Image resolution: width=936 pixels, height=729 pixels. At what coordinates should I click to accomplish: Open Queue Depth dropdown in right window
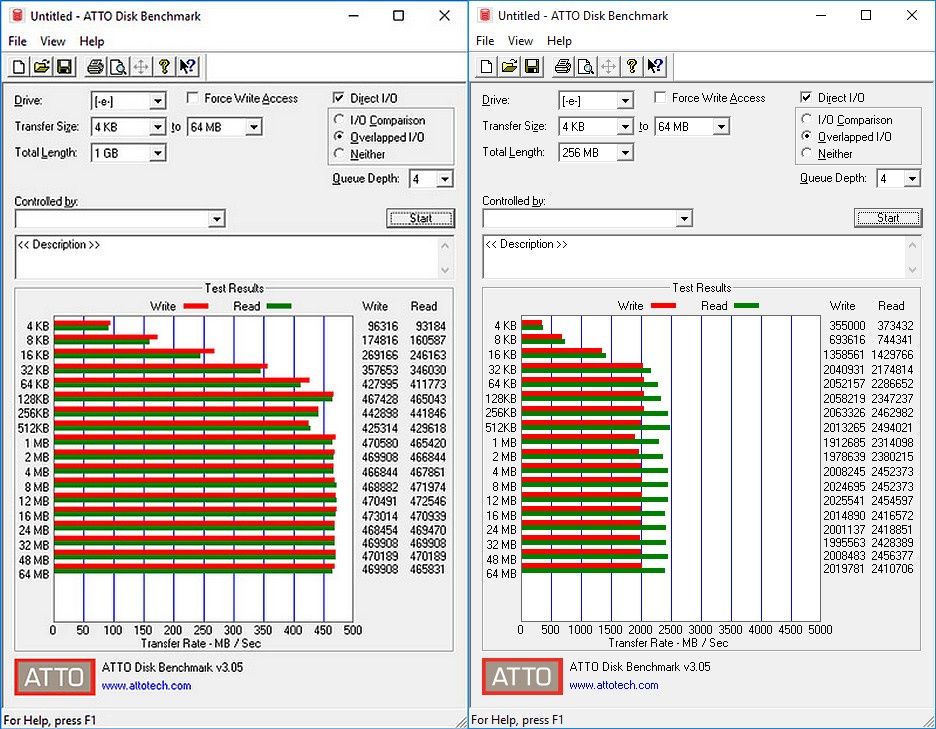click(x=912, y=178)
